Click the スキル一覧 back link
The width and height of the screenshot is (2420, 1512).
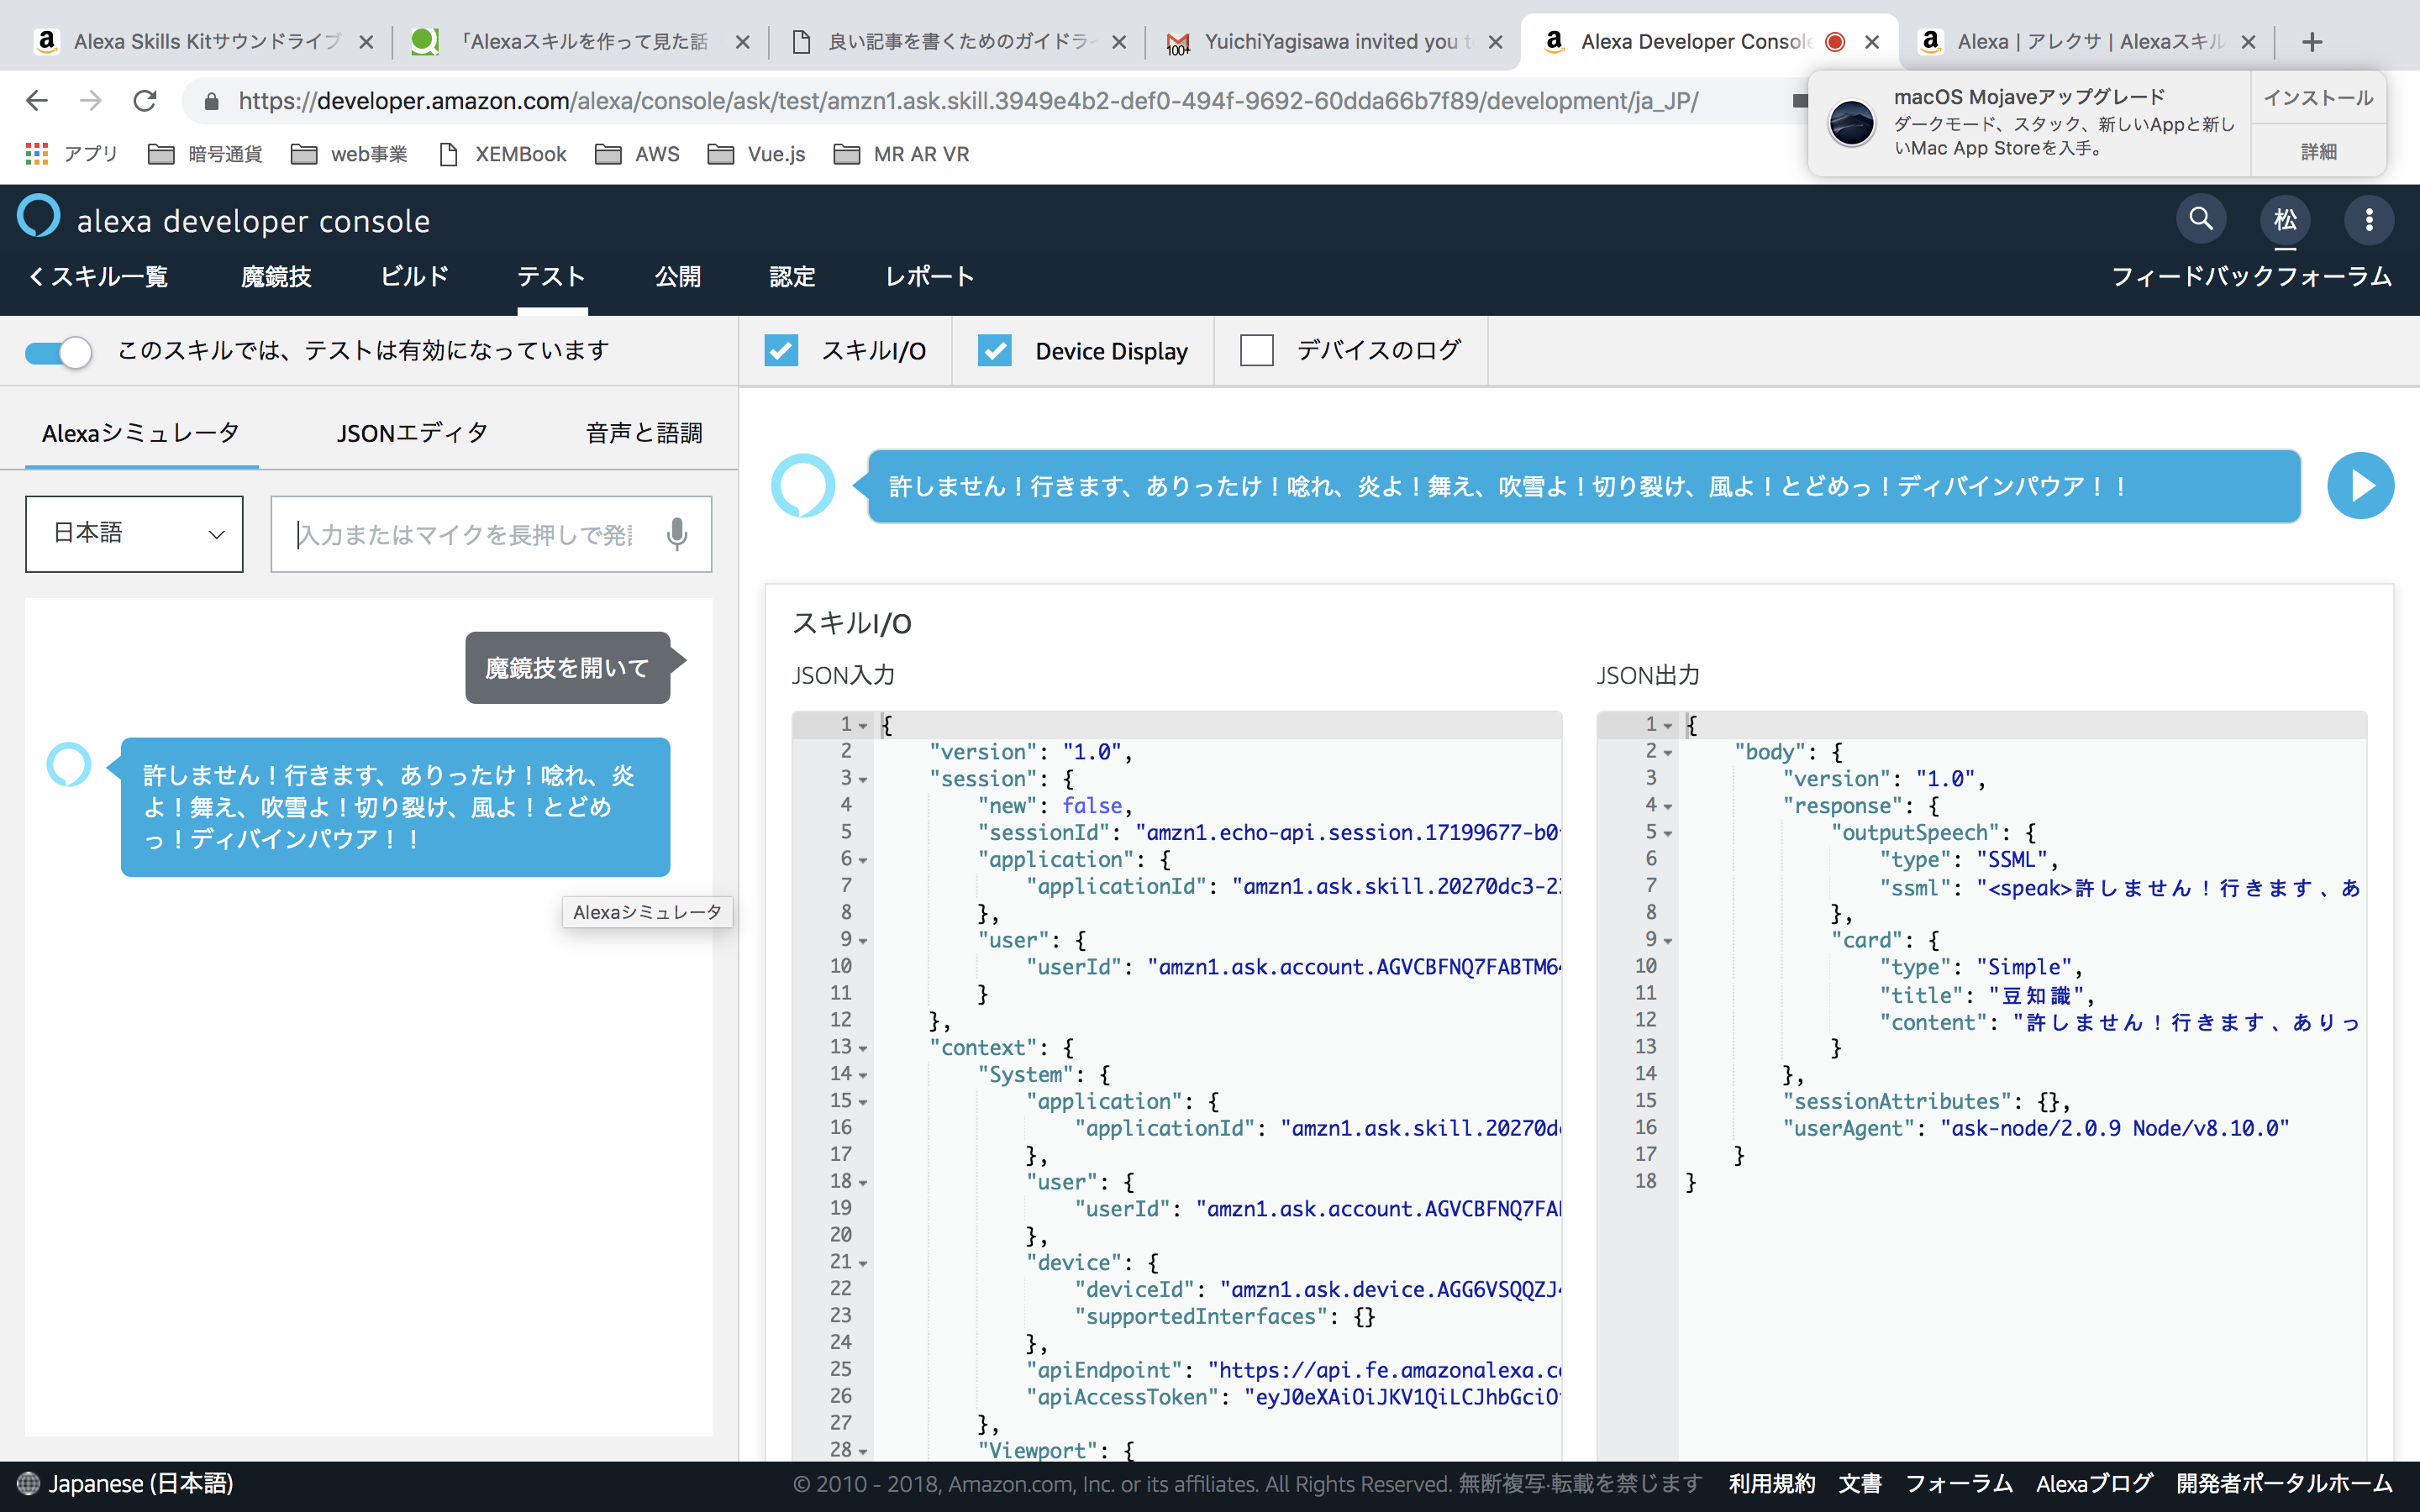[x=99, y=276]
